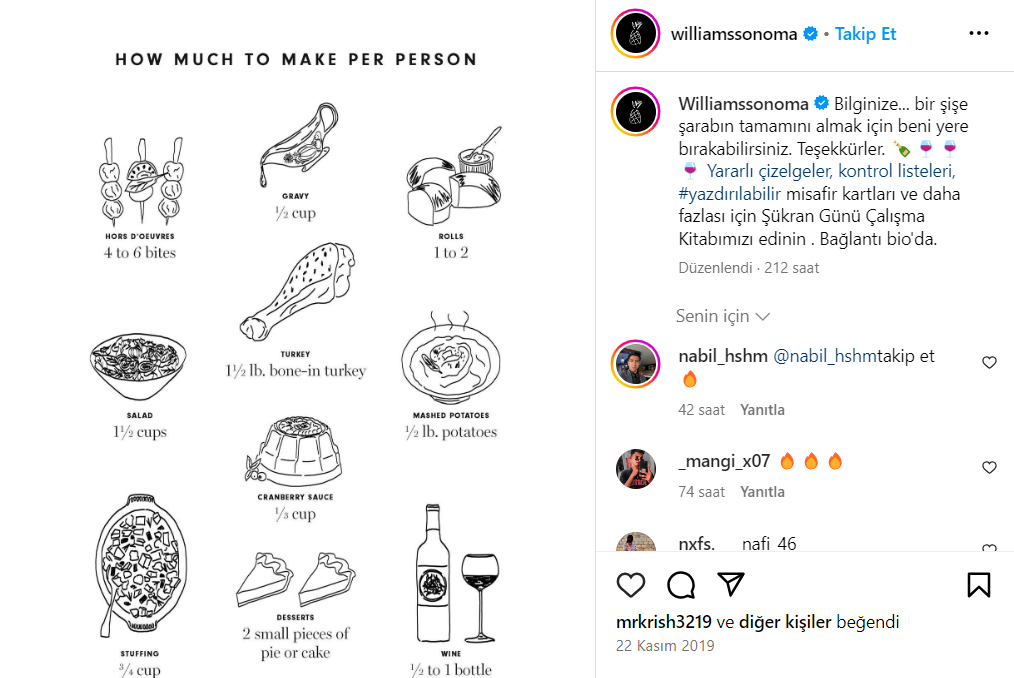This screenshot has width=1014, height=678.
Task: Click the @nabil_hshm mention link
Action: coord(825,356)
